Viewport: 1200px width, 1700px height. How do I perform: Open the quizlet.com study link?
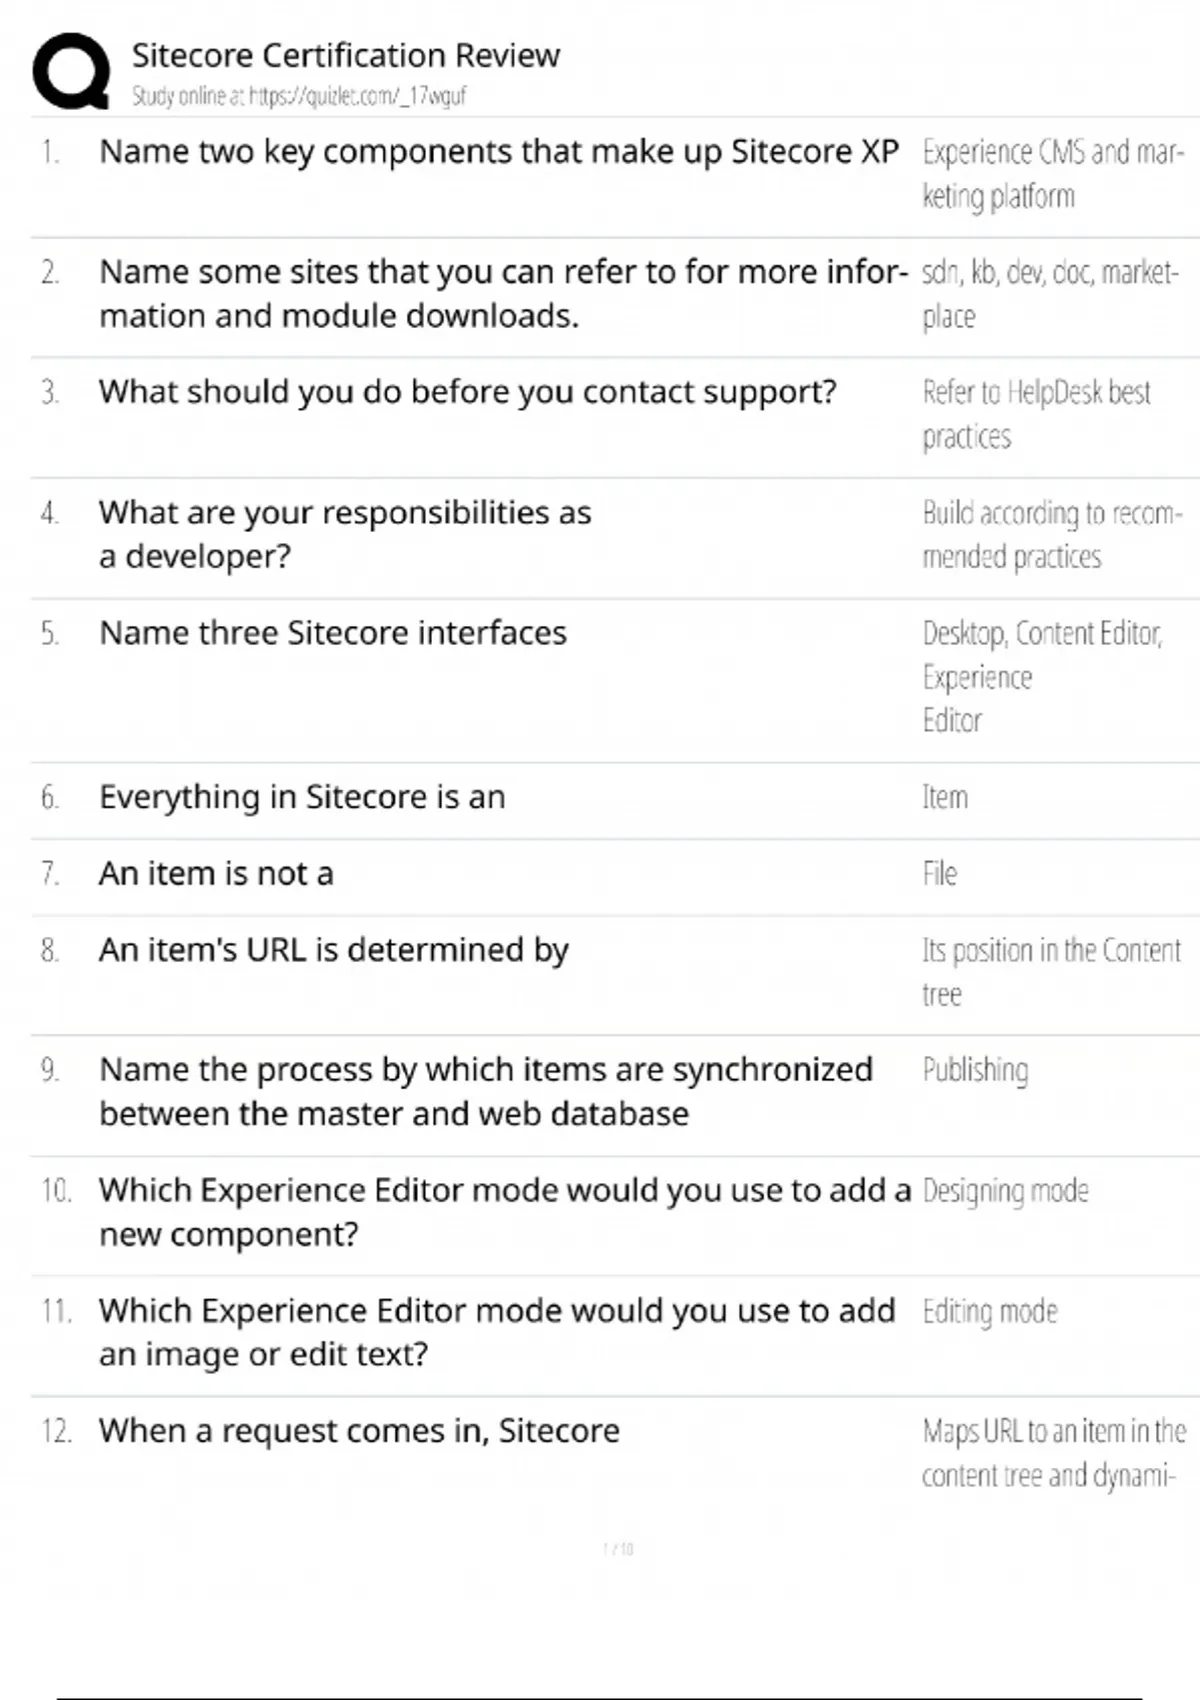click(299, 96)
